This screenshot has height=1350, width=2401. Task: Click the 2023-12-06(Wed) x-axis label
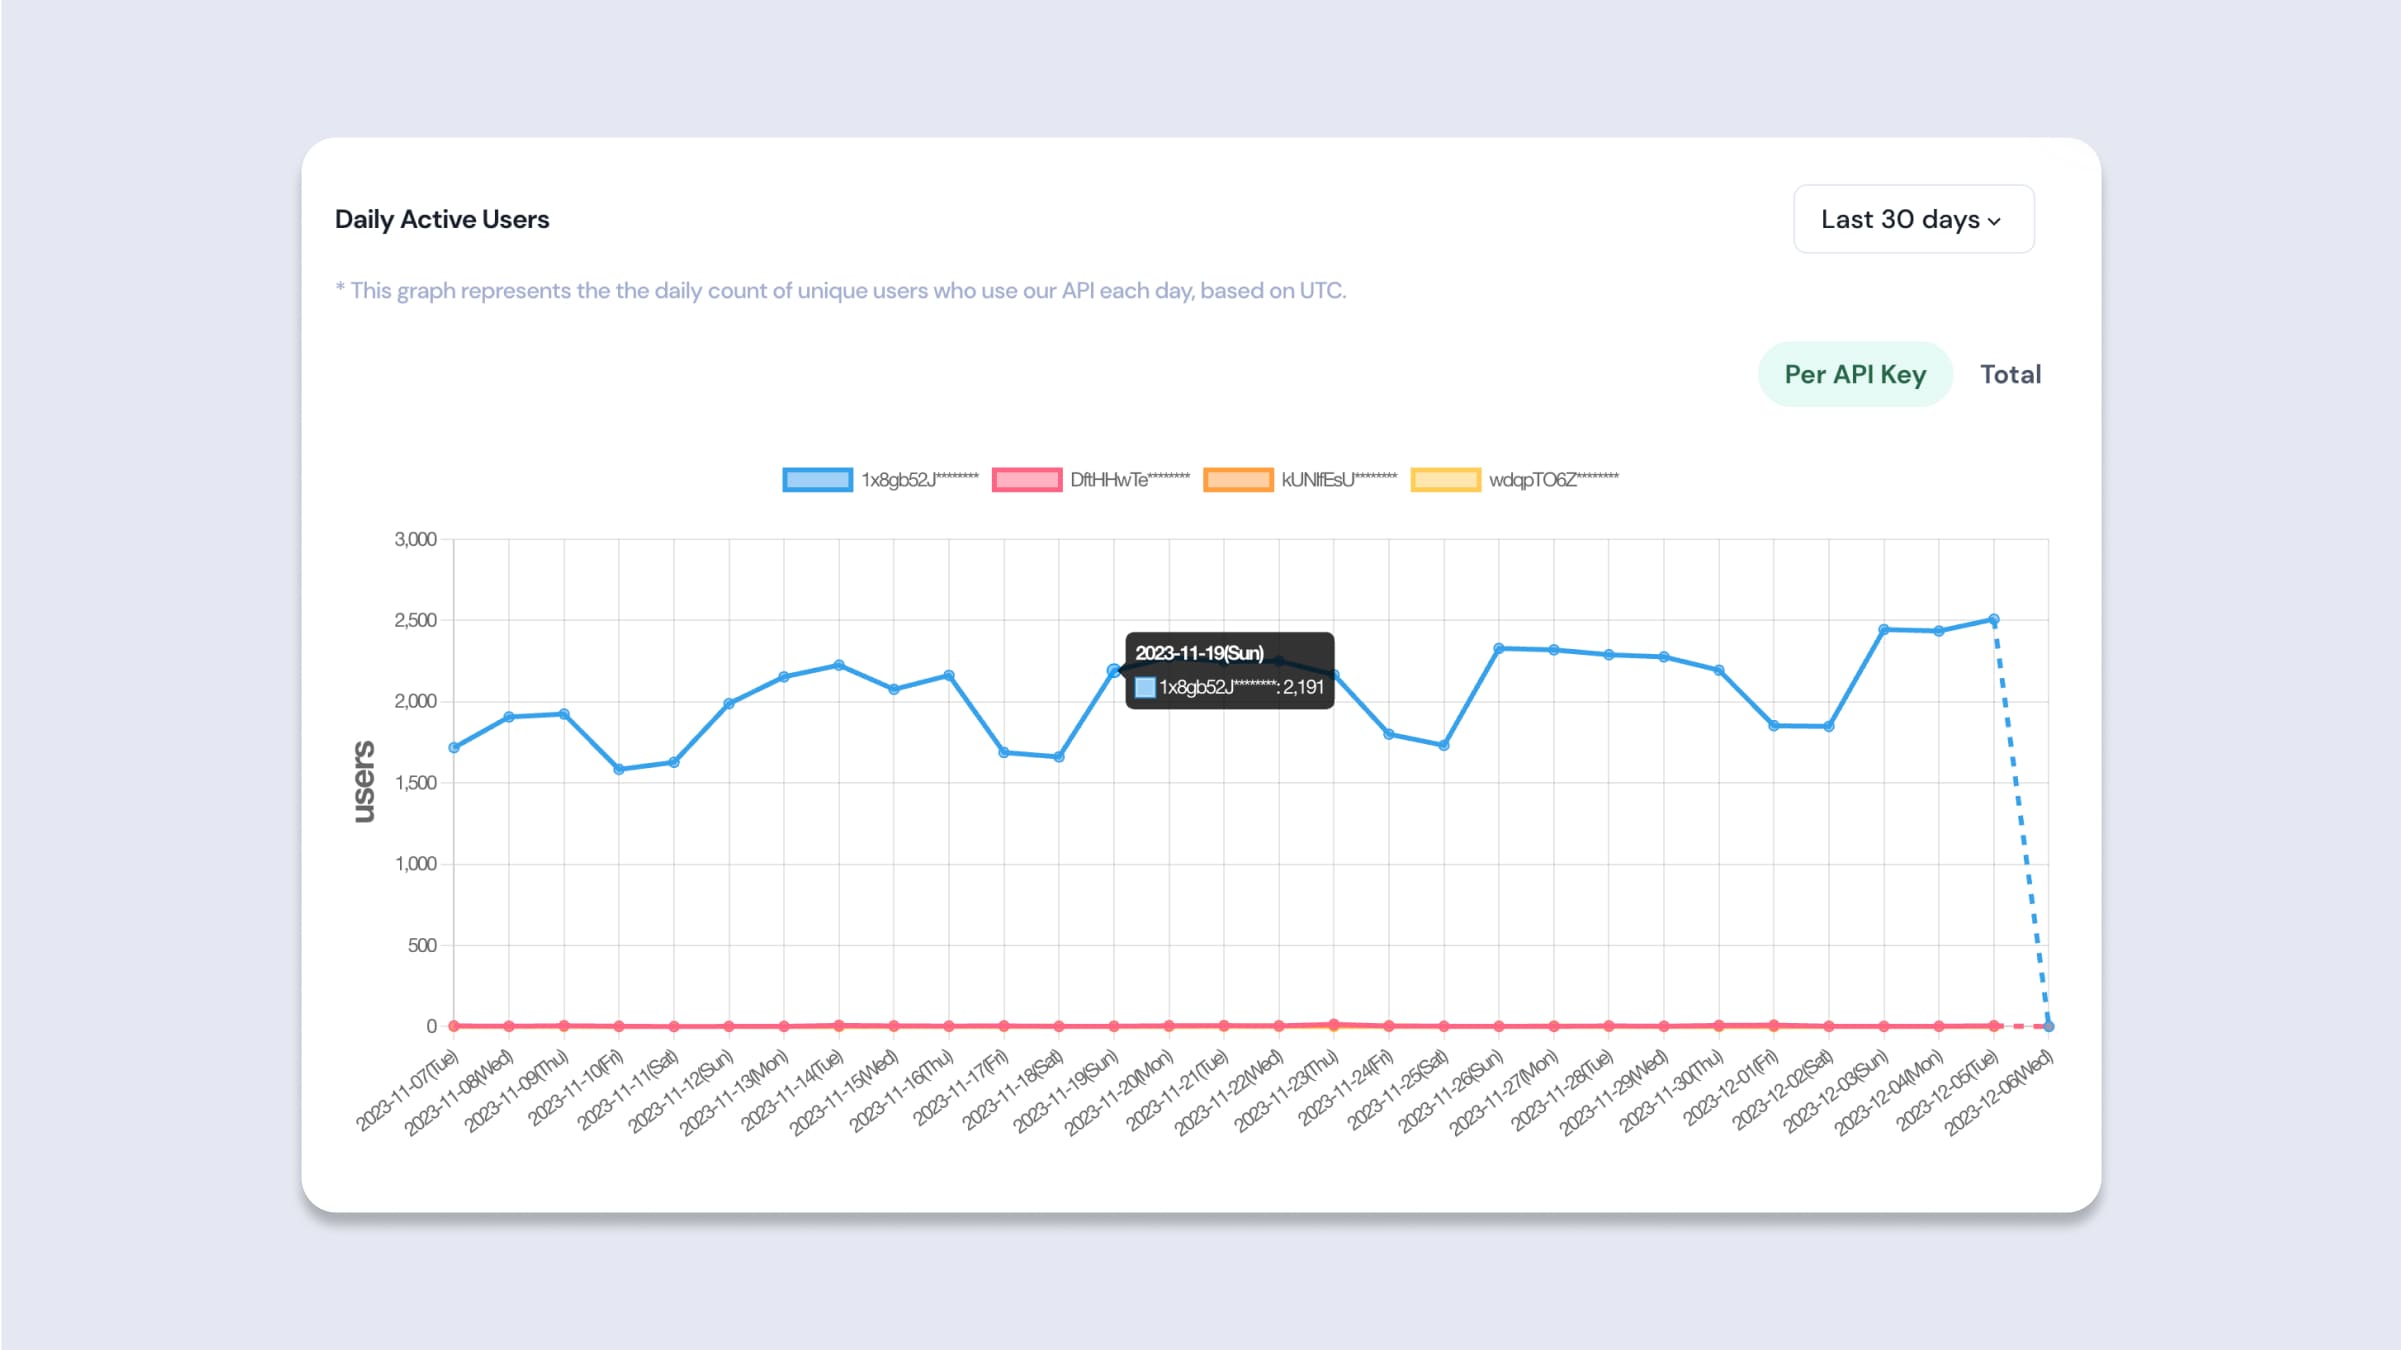pyautogui.click(x=1999, y=1092)
